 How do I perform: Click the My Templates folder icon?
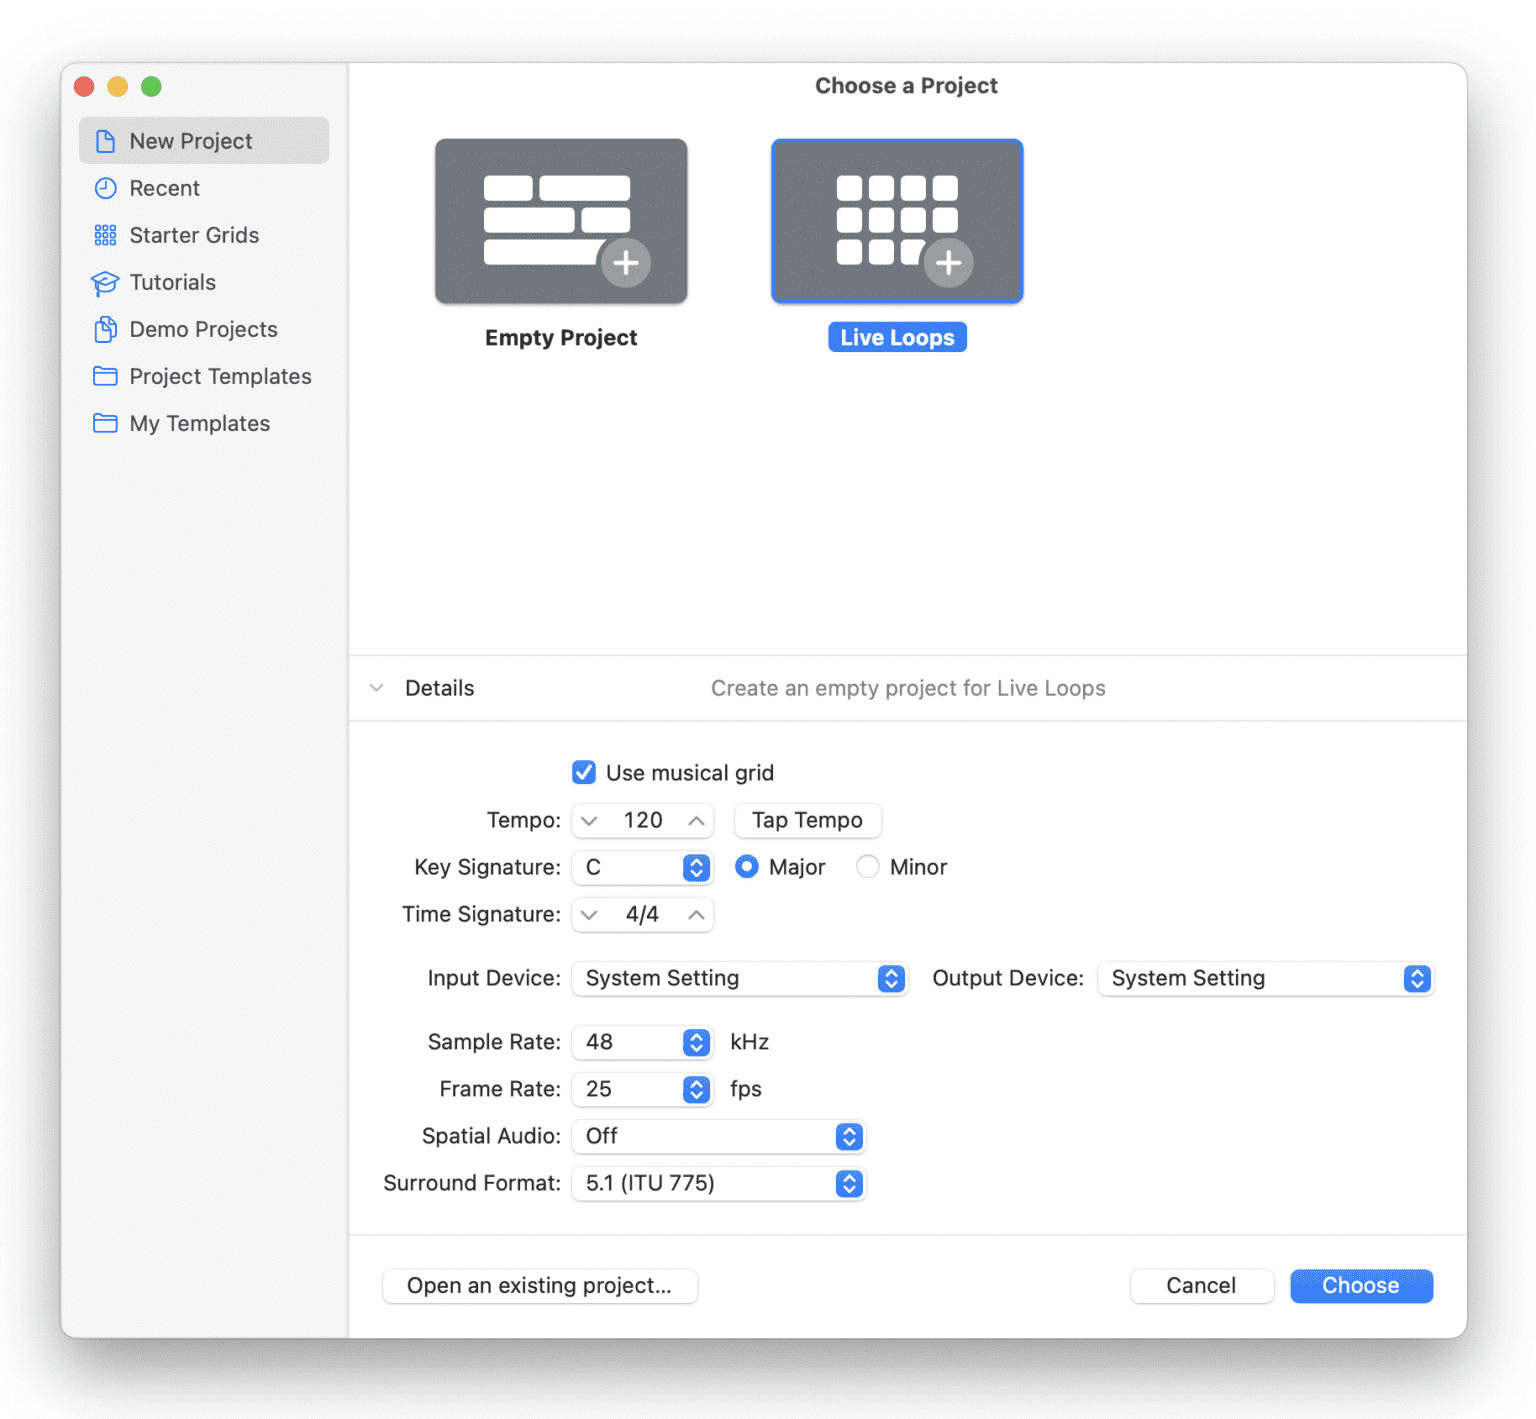[105, 423]
